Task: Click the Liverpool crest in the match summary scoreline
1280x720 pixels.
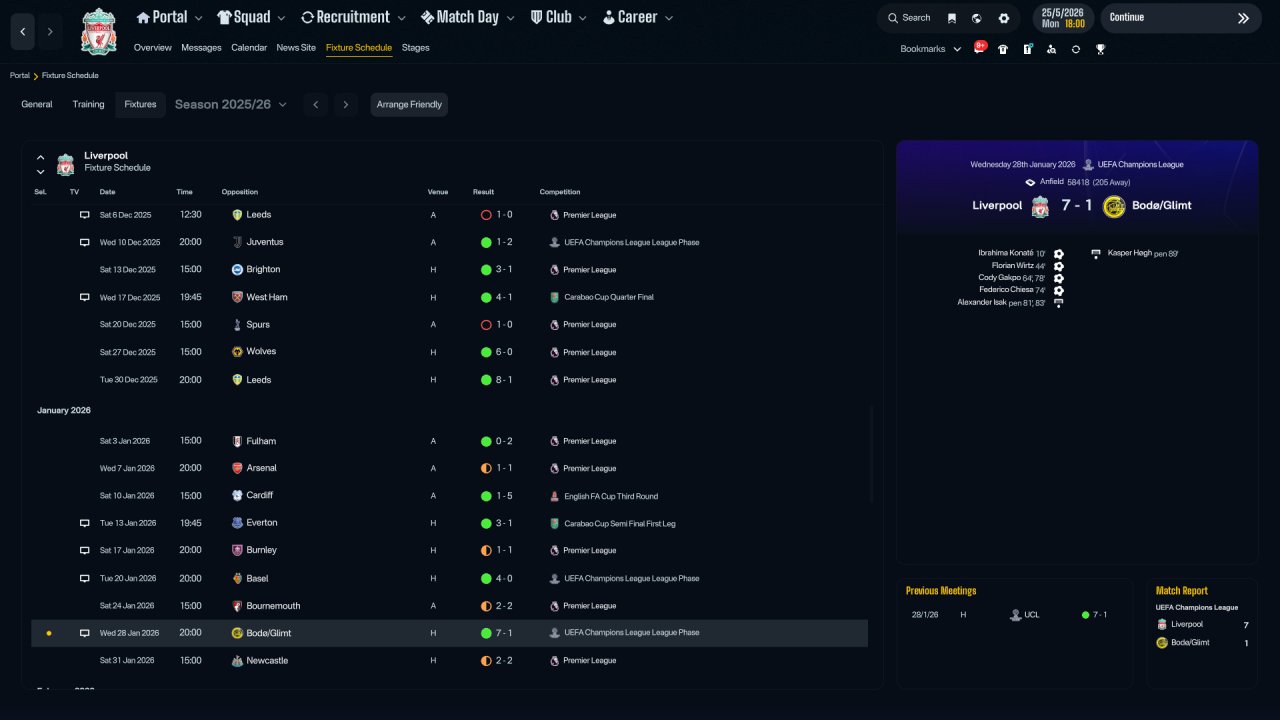Action: click(x=1040, y=206)
